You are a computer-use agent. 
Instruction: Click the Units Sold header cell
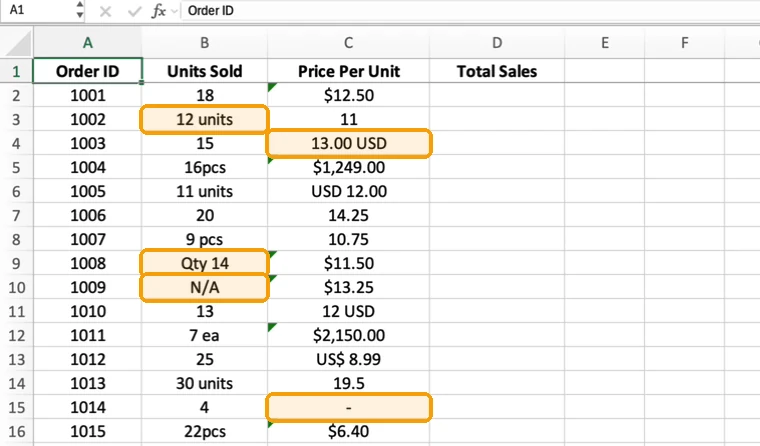pos(205,71)
